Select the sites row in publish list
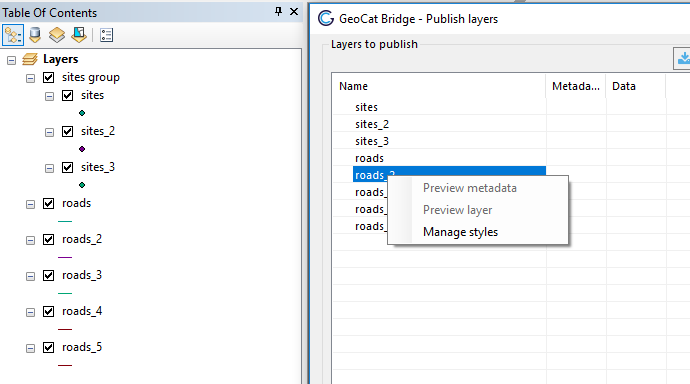The height and width of the screenshot is (384, 690). [366, 107]
